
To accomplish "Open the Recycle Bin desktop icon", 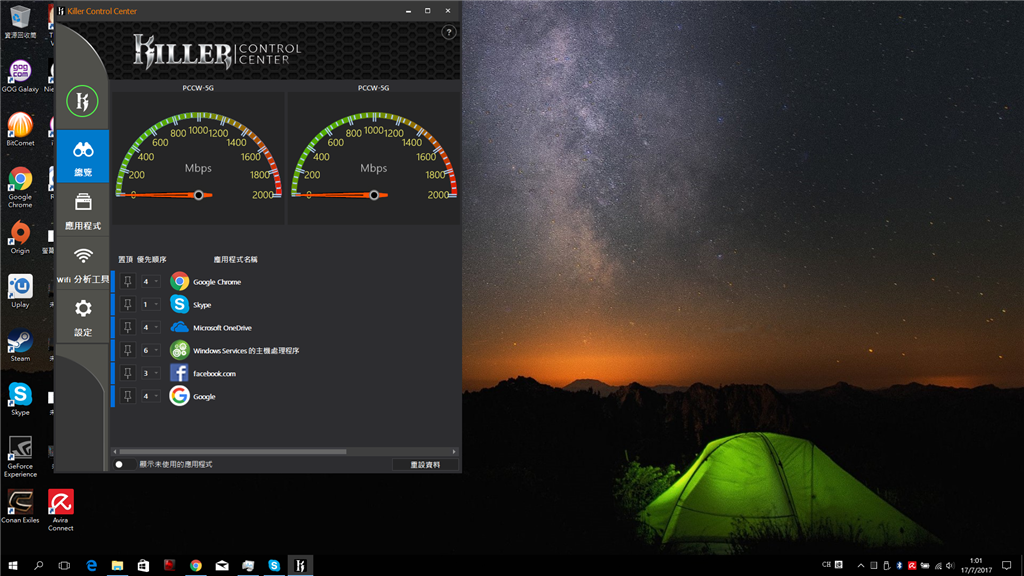I will click(20, 22).
